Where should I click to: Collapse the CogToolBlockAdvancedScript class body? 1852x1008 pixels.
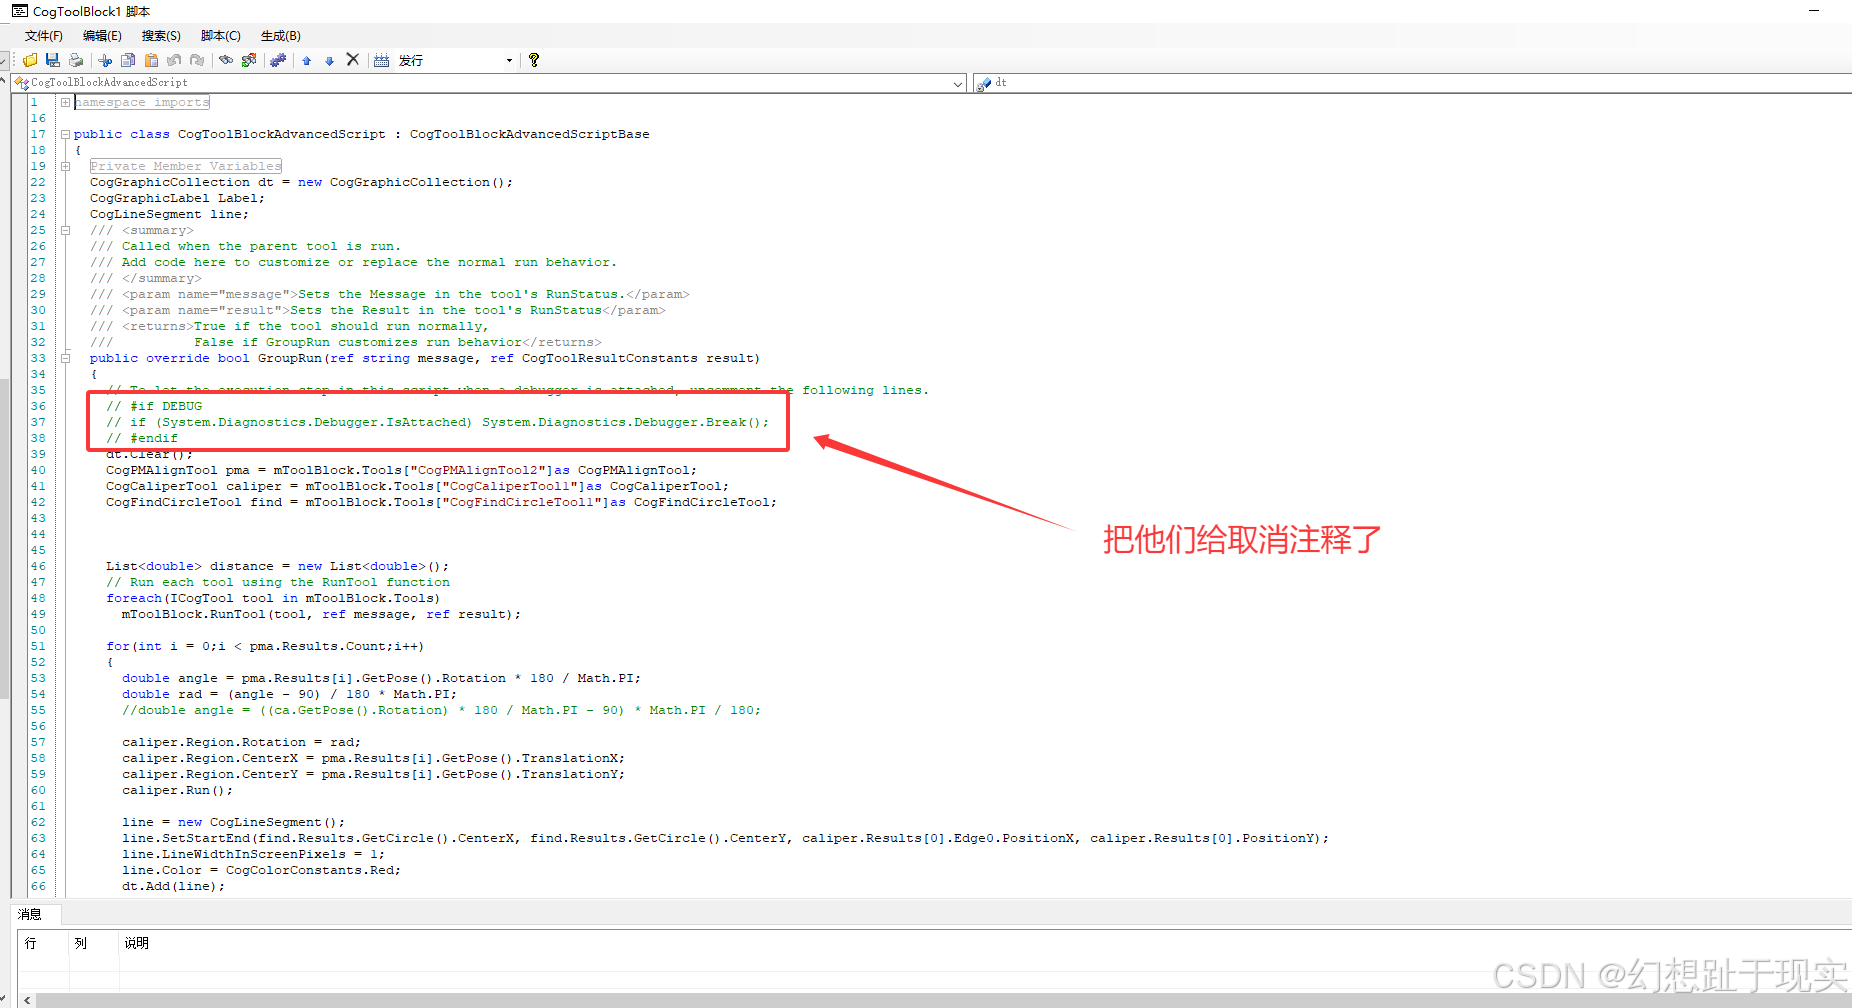[65, 134]
